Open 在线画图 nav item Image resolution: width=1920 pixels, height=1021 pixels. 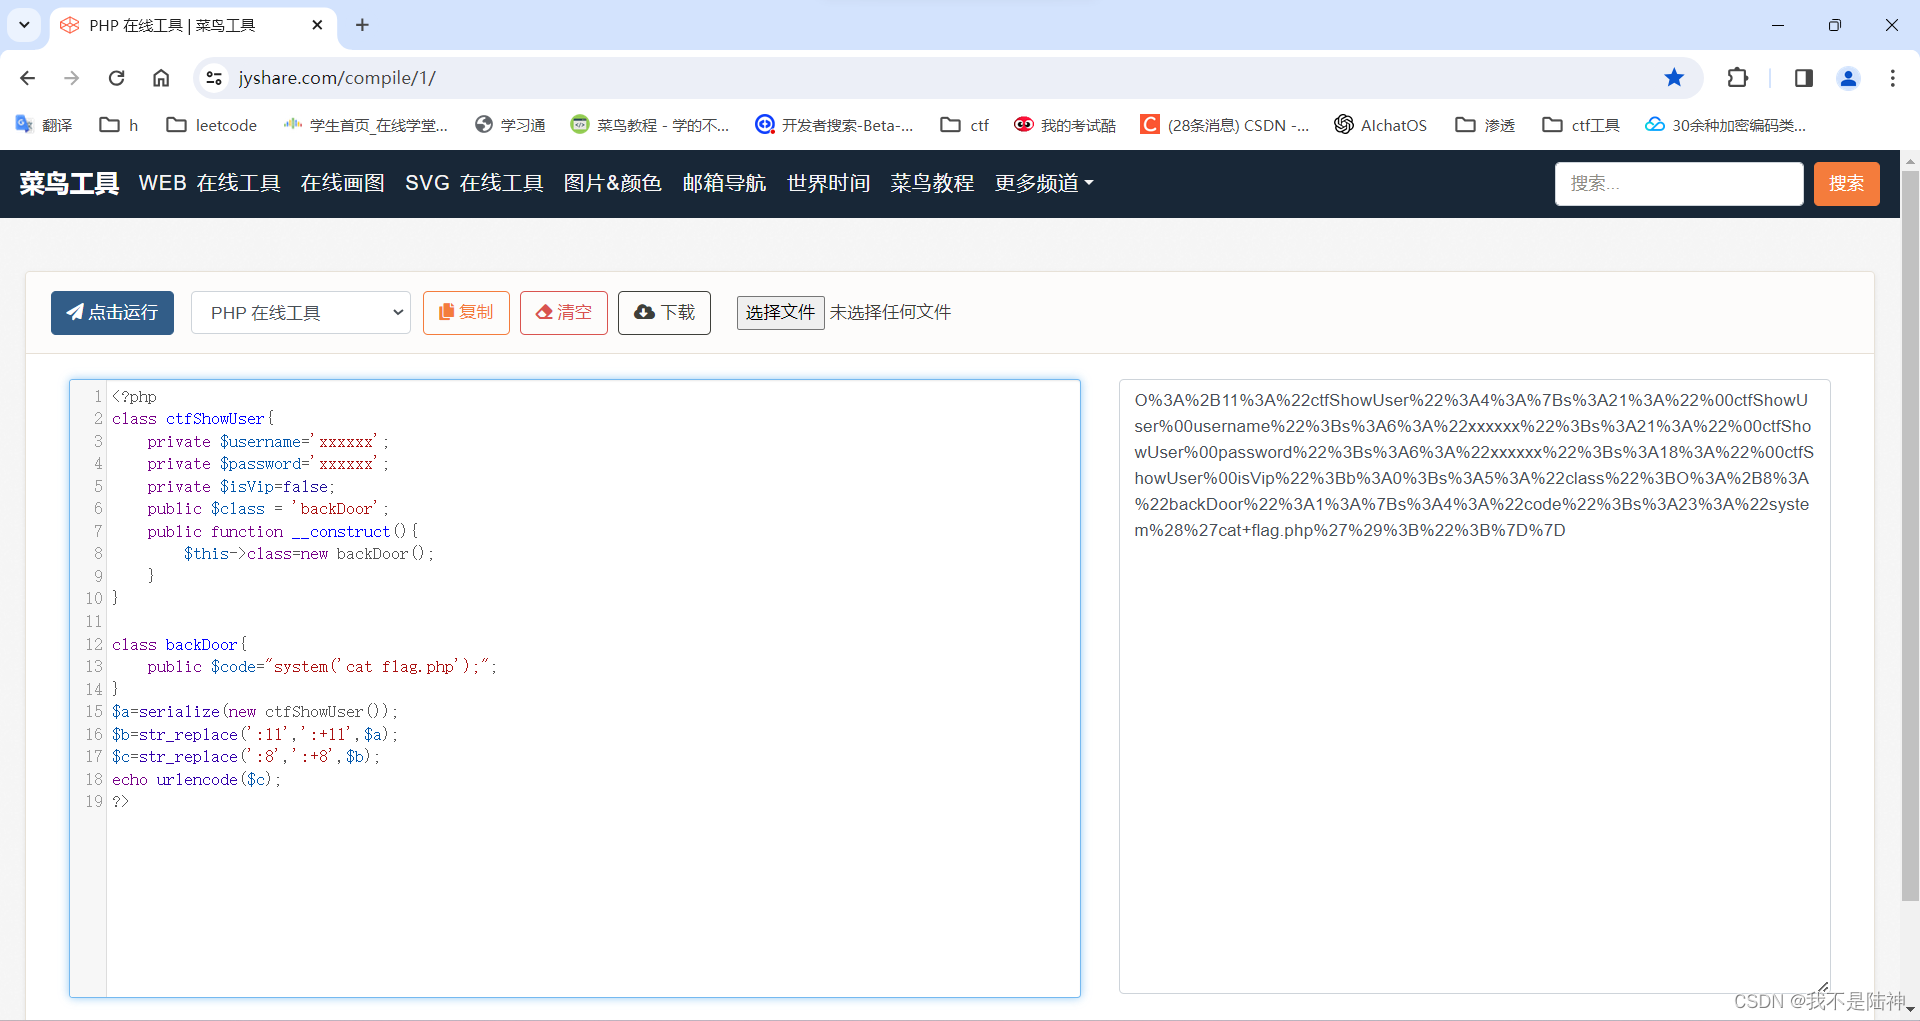coord(342,183)
